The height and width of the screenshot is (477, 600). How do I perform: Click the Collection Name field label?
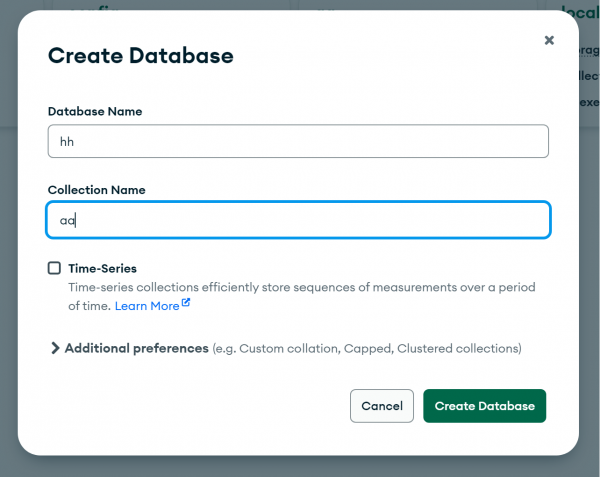click(x=96, y=190)
